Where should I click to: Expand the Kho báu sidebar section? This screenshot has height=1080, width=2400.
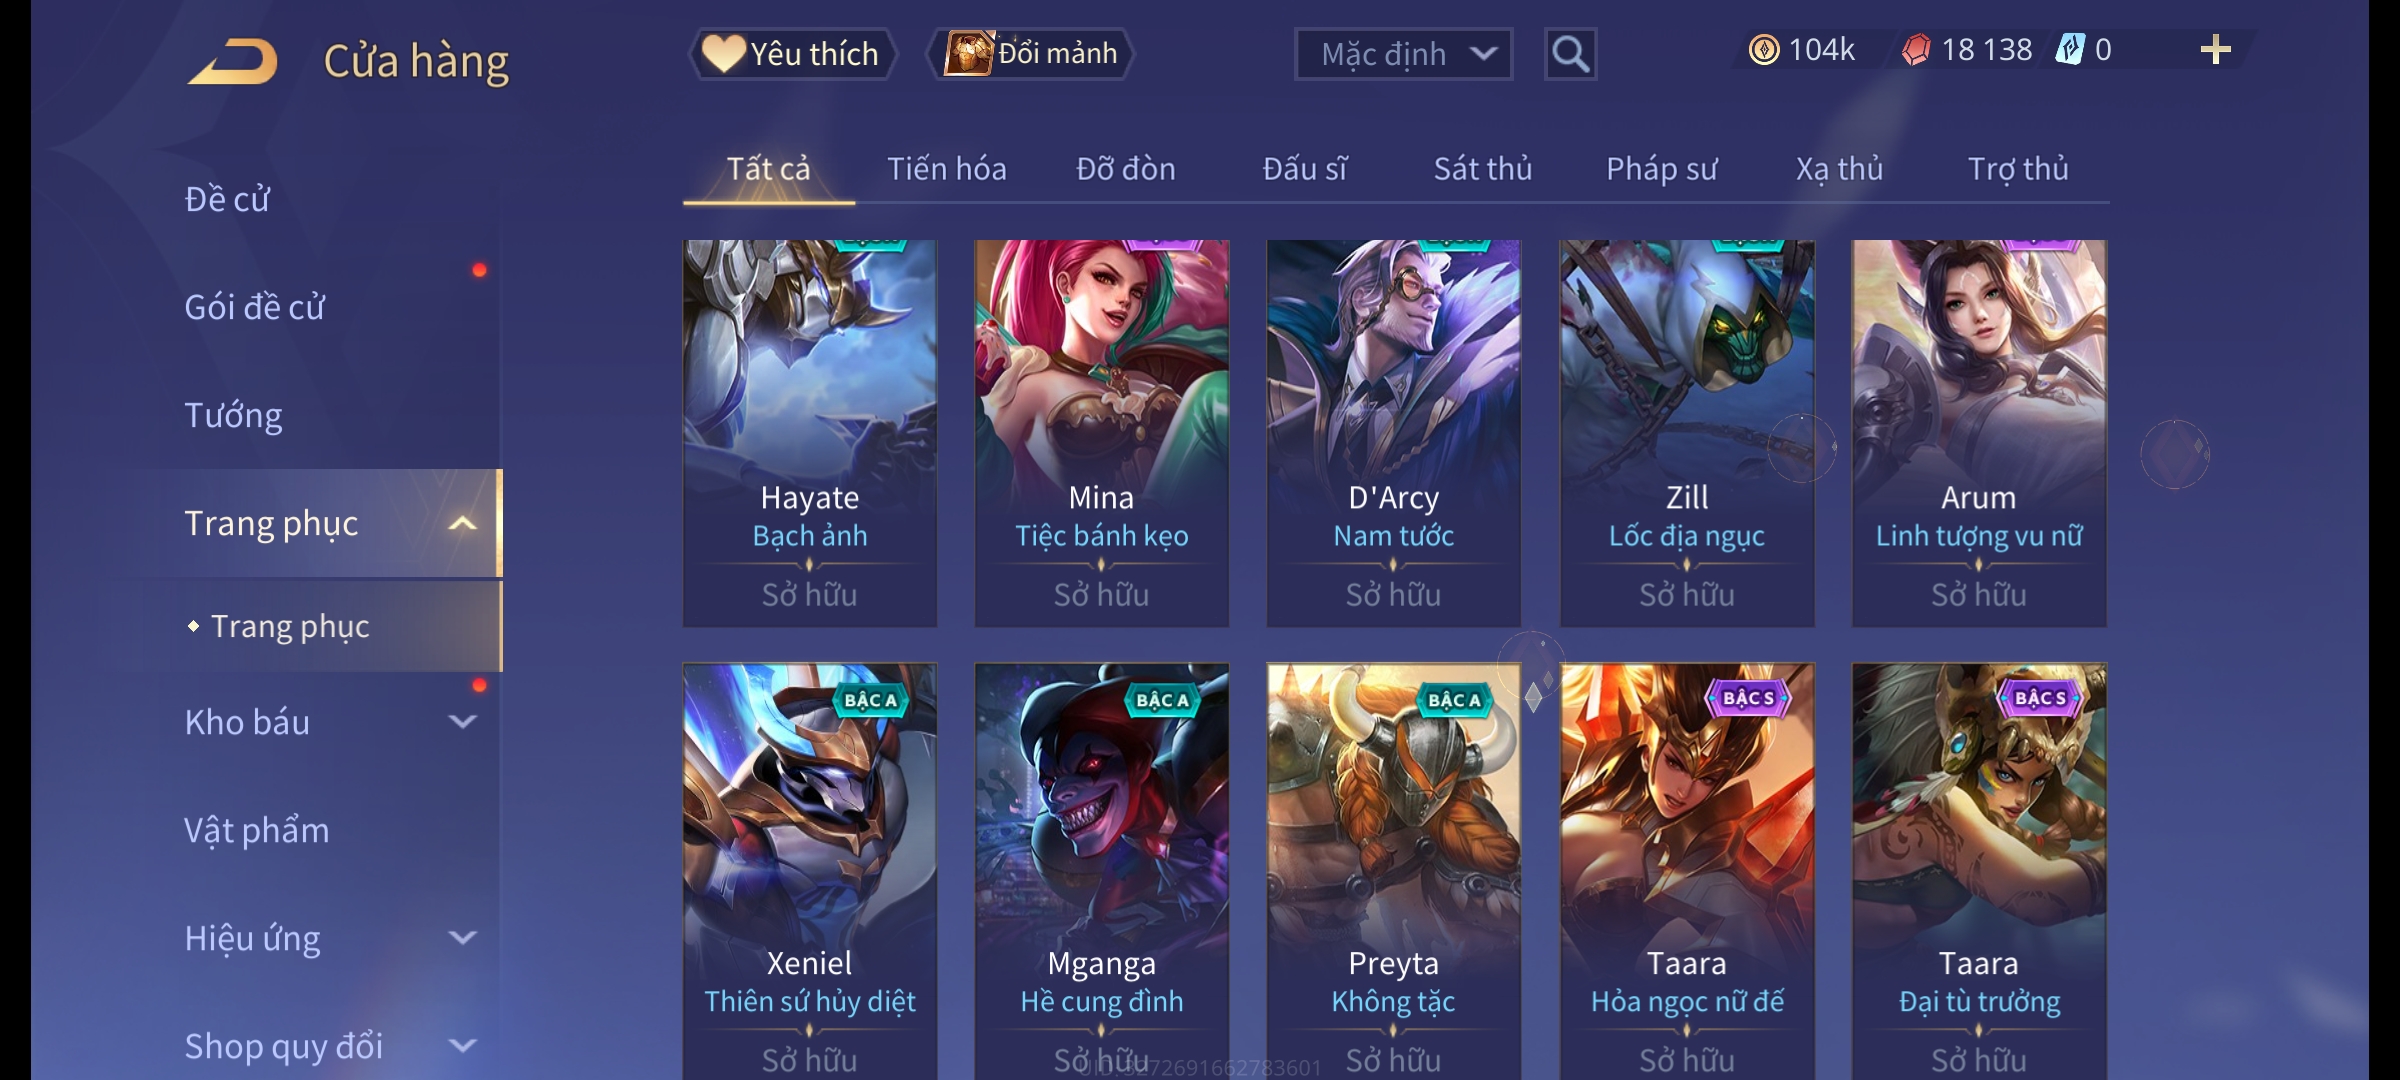(462, 721)
